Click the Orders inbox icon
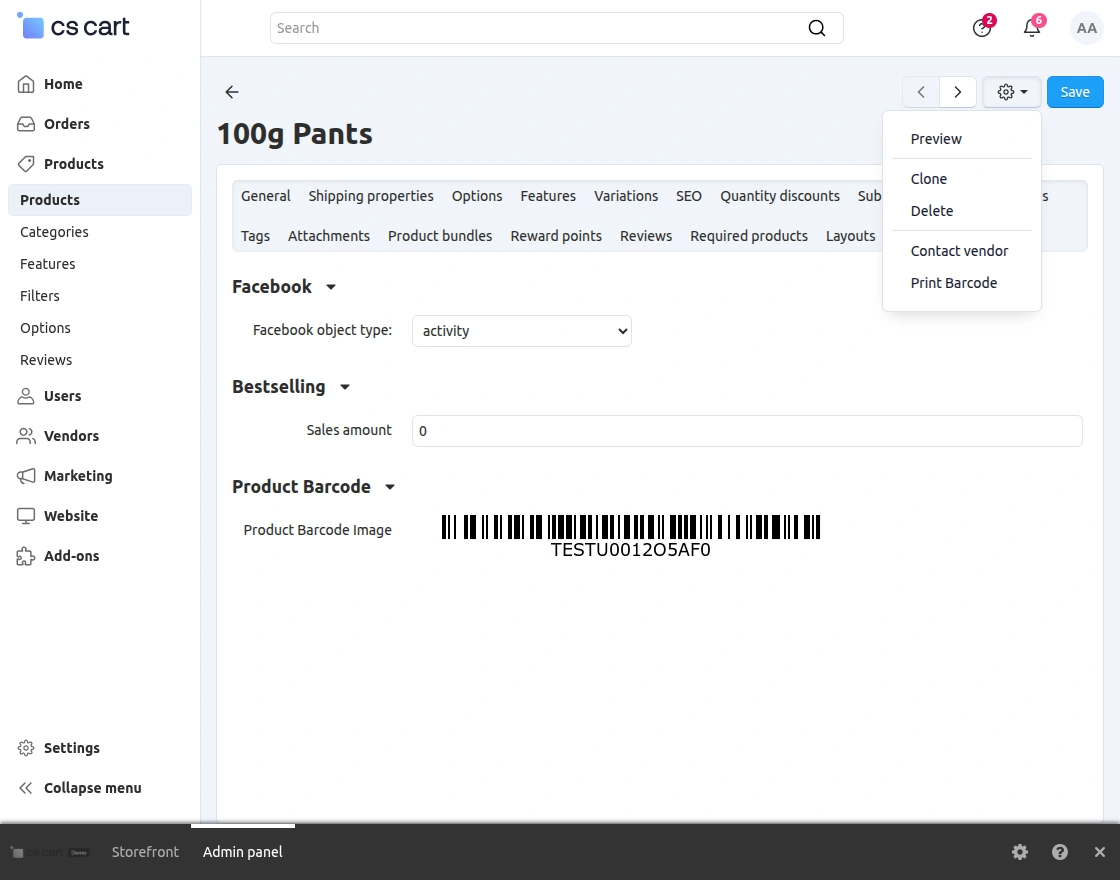1120x880 pixels. pos(26,124)
